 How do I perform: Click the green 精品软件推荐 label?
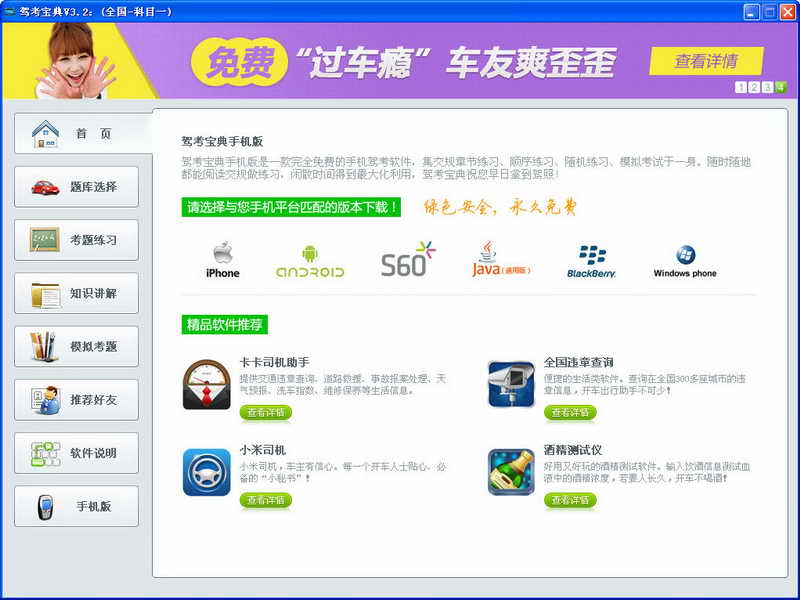click(x=224, y=324)
